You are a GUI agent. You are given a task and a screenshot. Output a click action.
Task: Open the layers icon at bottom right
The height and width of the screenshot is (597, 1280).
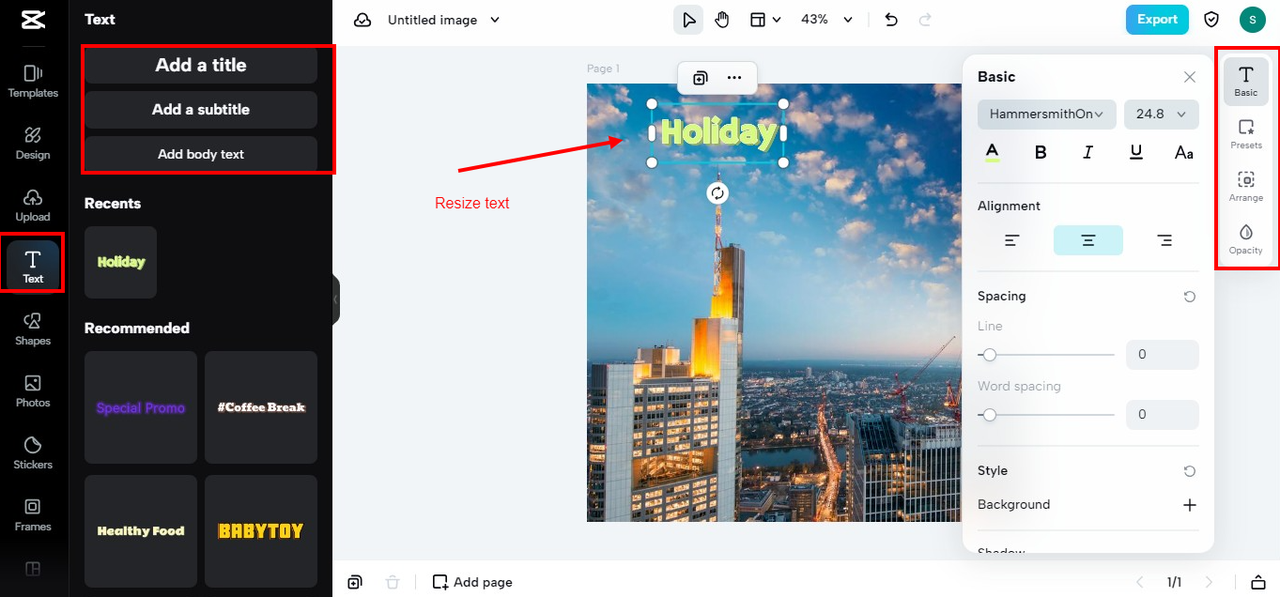click(1258, 582)
